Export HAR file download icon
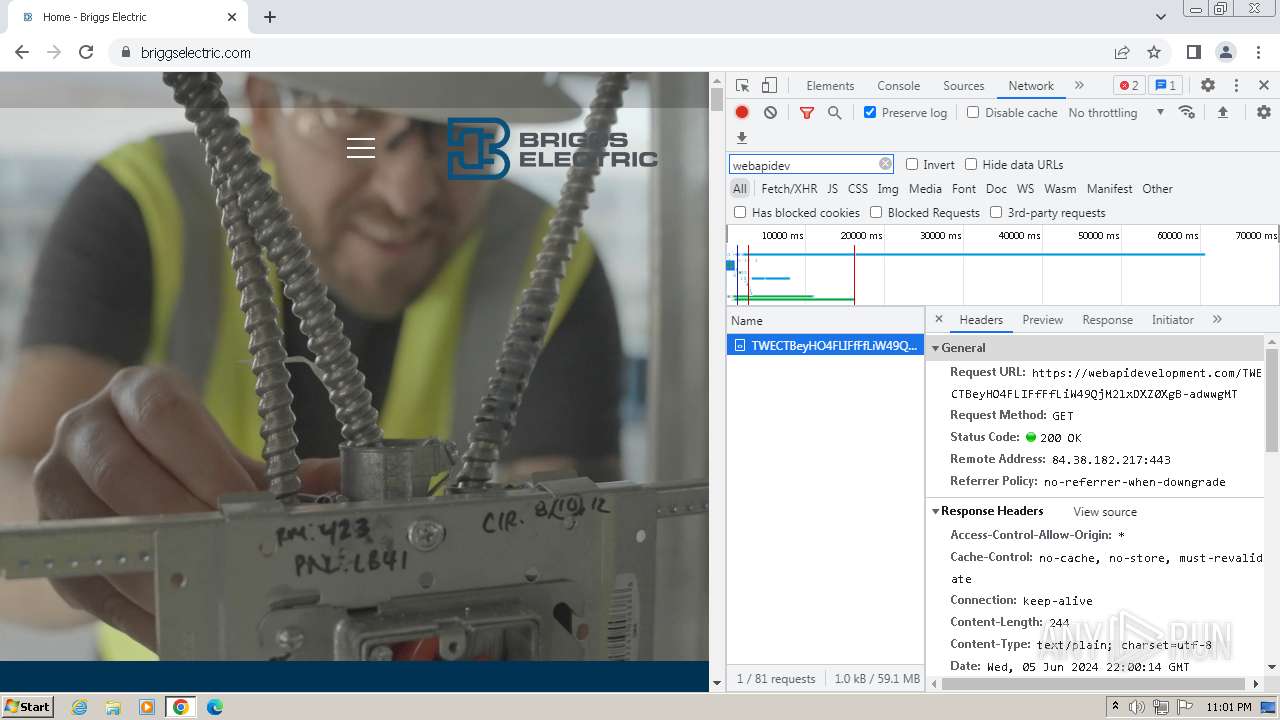The width and height of the screenshot is (1280, 720). click(x=742, y=138)
